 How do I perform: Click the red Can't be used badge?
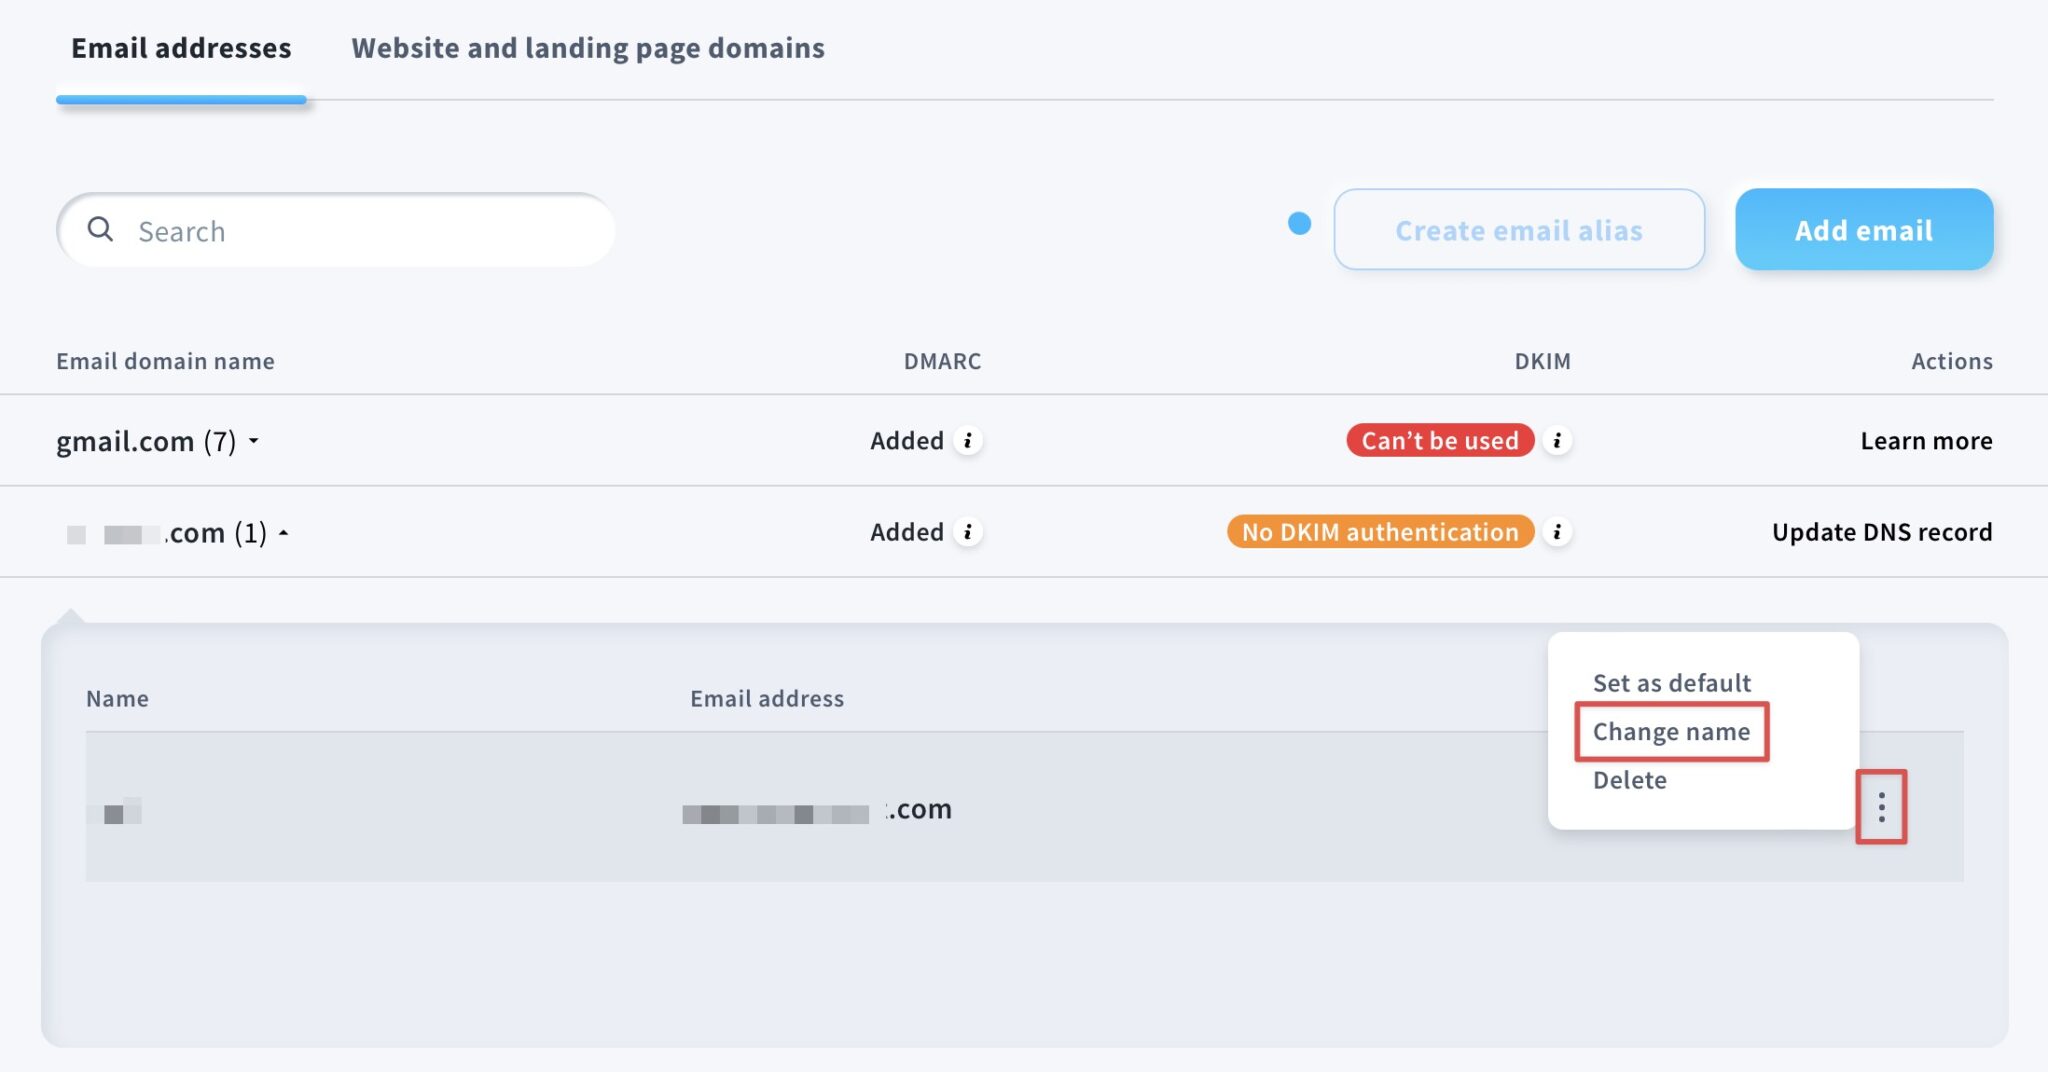click(x=1440, y=440)
